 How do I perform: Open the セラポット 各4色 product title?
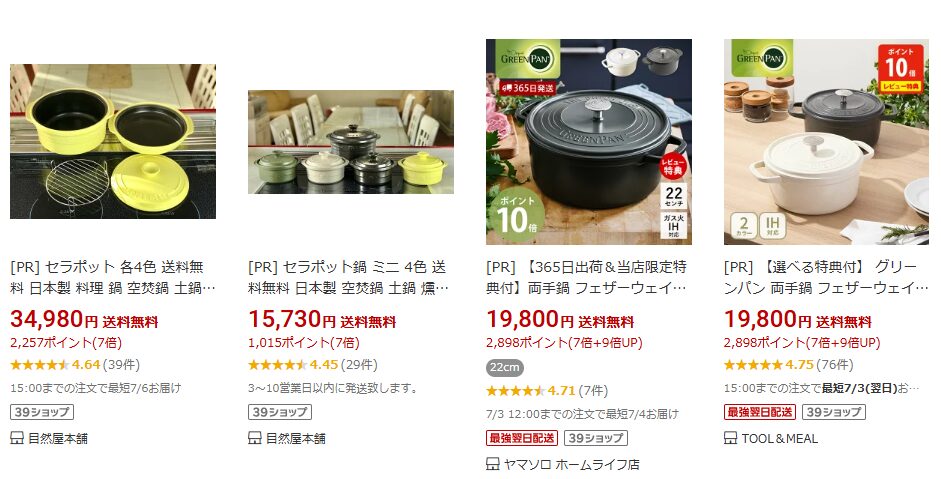(113, 277)
